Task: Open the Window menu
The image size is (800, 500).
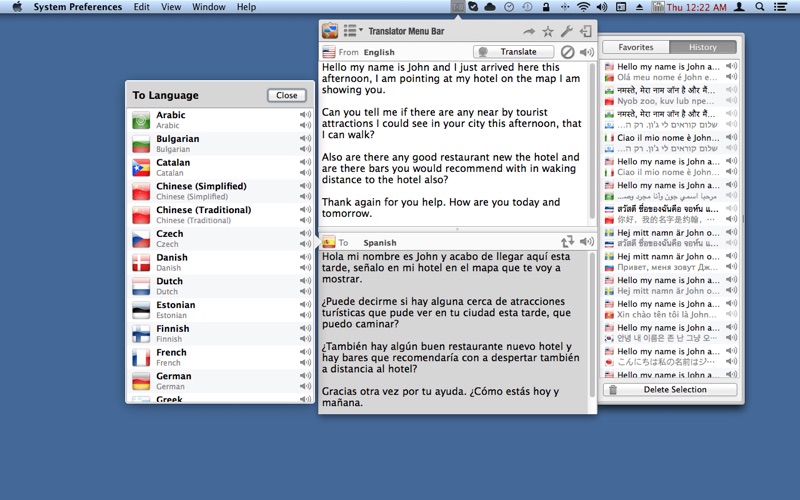Action: (209, 7)
